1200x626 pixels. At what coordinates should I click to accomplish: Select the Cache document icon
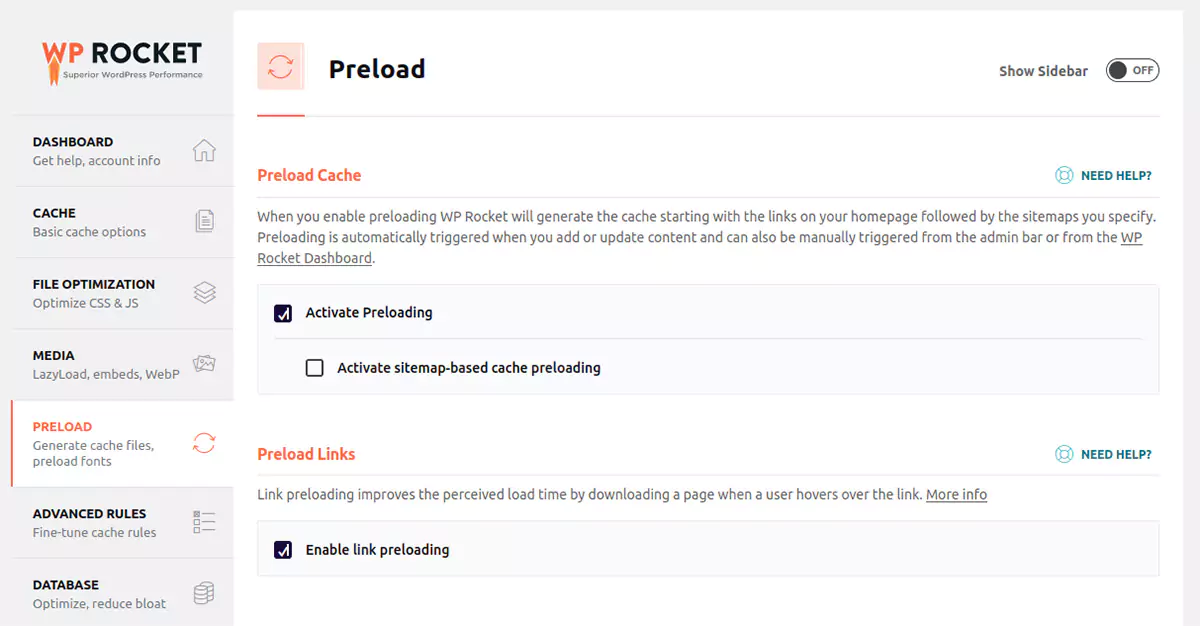coord(204,219)
